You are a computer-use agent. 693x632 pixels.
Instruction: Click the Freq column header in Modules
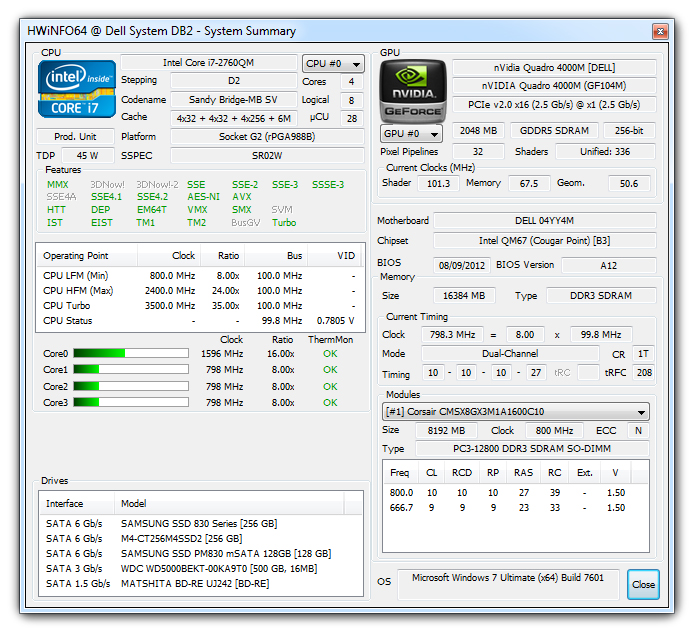pos(400,472)
